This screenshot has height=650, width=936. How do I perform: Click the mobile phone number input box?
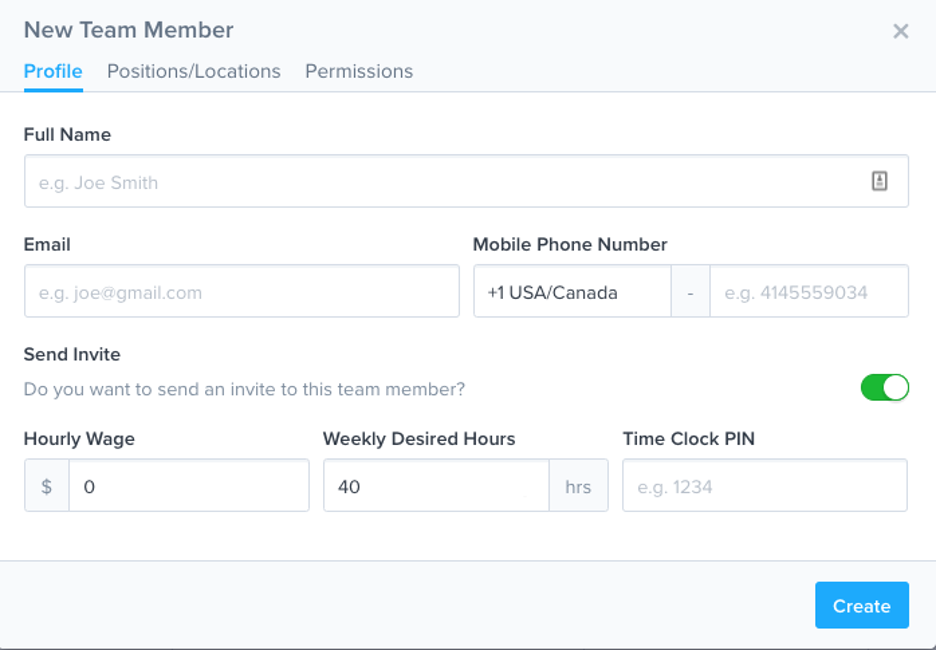point(809,291)
